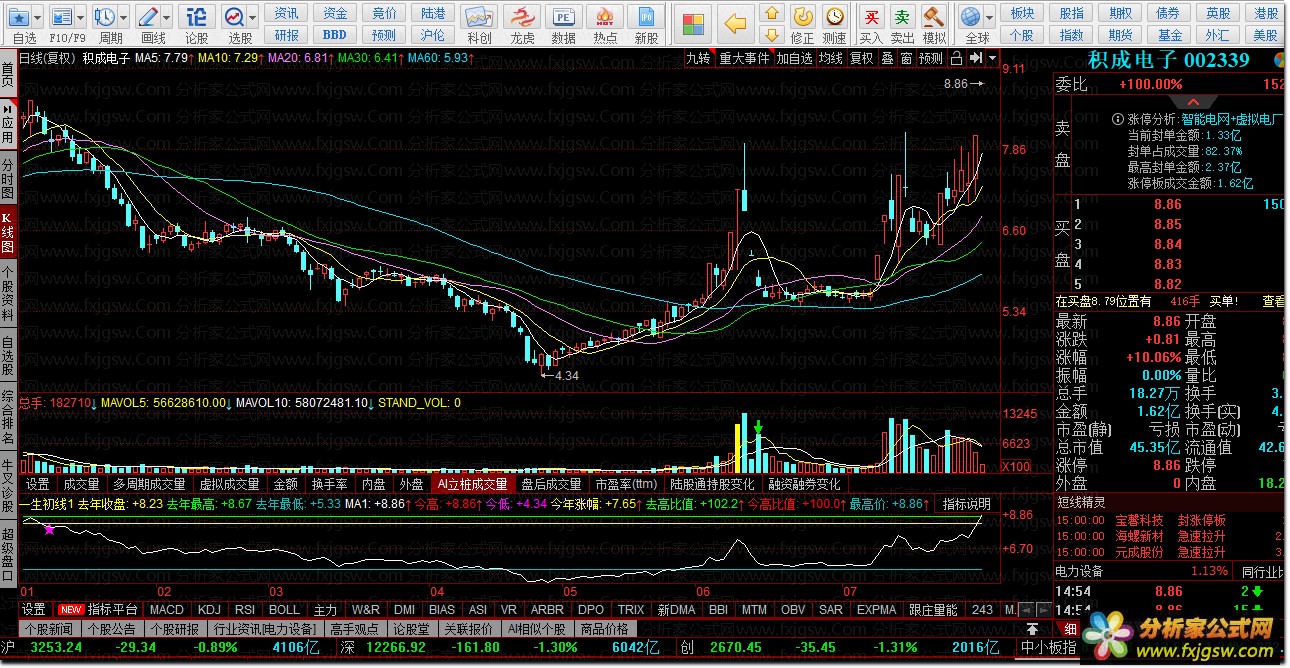The image size is (1290, 668).
Task: Click the 设置 button in volume panel
Action: point(37,484)
